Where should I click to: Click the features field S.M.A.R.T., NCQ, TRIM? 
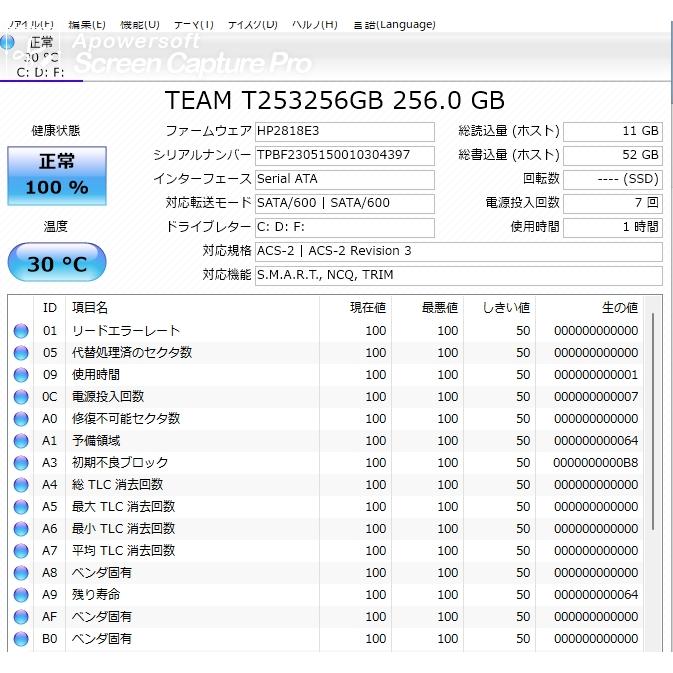coord(459,276)
